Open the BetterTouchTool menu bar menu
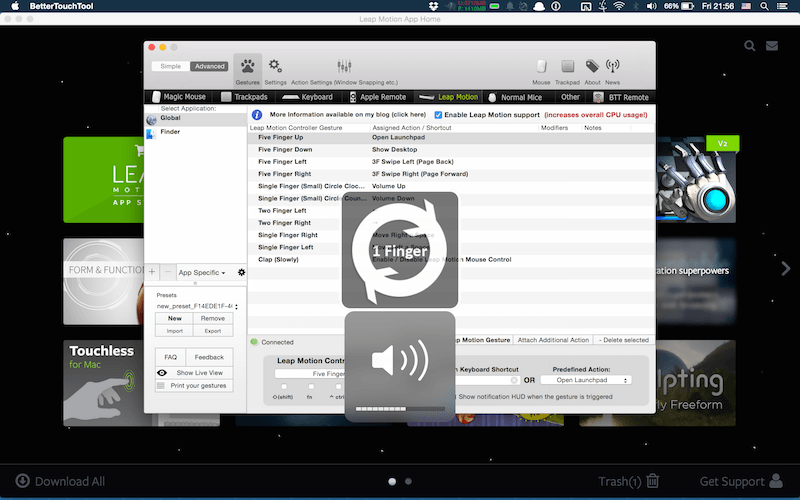800x500 pixels. tap(61, 6)
